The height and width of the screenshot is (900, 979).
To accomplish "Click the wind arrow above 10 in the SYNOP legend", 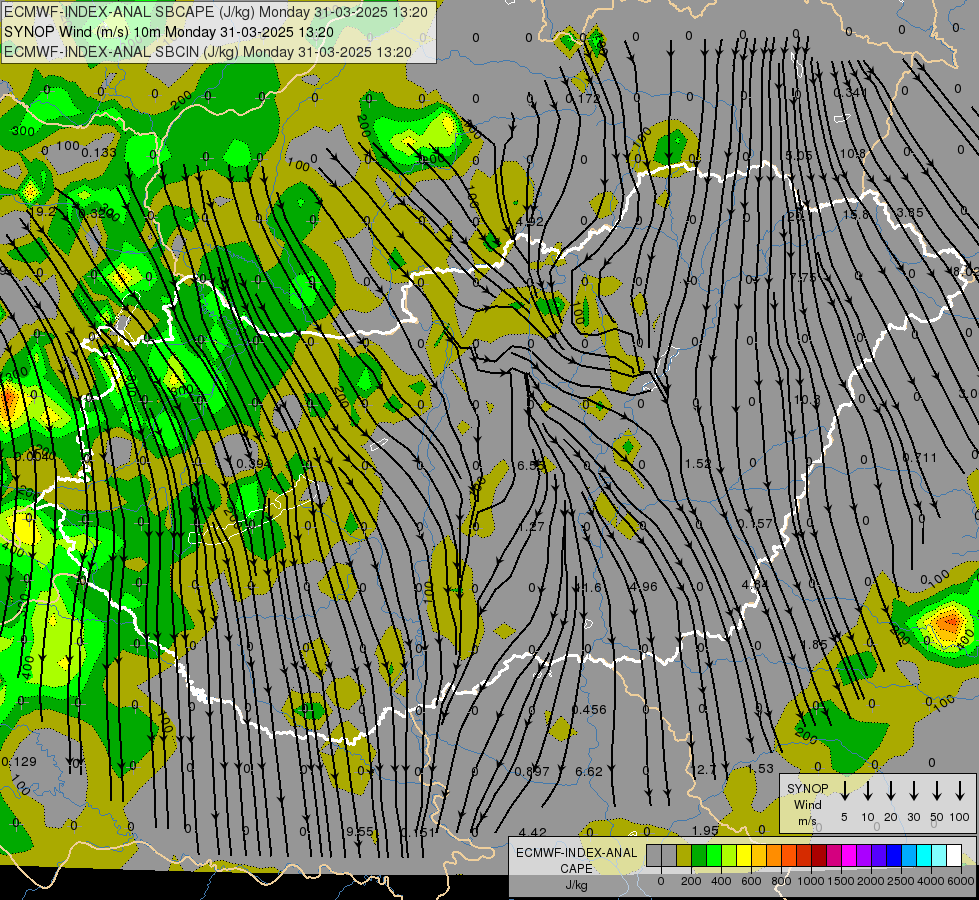I will click(868, 790).
